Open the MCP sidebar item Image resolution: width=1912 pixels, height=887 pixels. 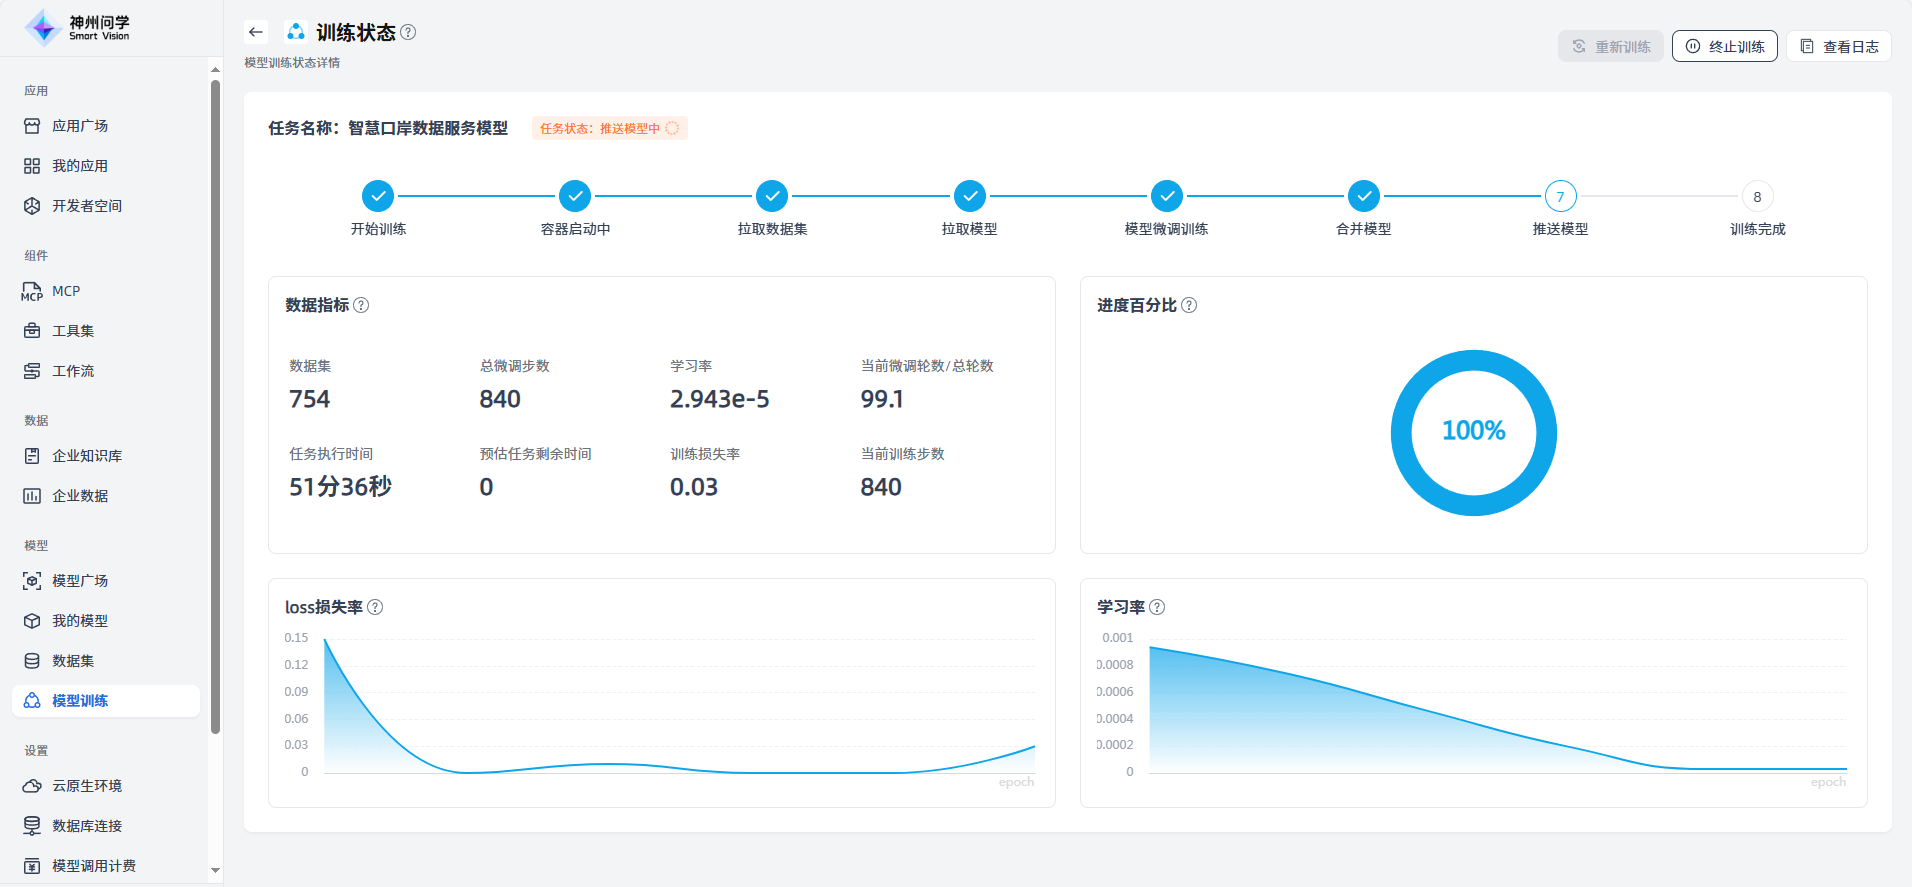click(66, 291)
